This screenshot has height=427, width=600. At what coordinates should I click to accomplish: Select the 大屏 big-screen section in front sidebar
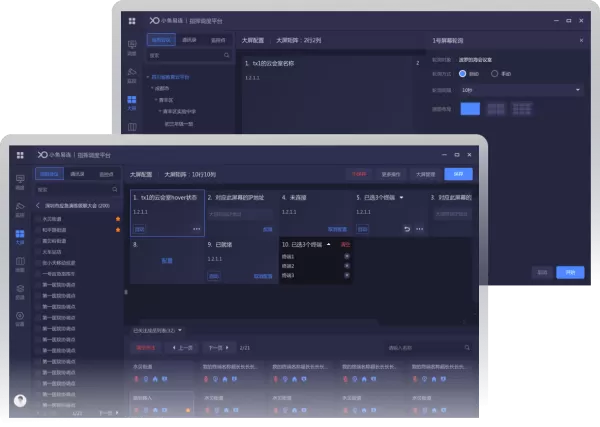[x=20, y=237]
